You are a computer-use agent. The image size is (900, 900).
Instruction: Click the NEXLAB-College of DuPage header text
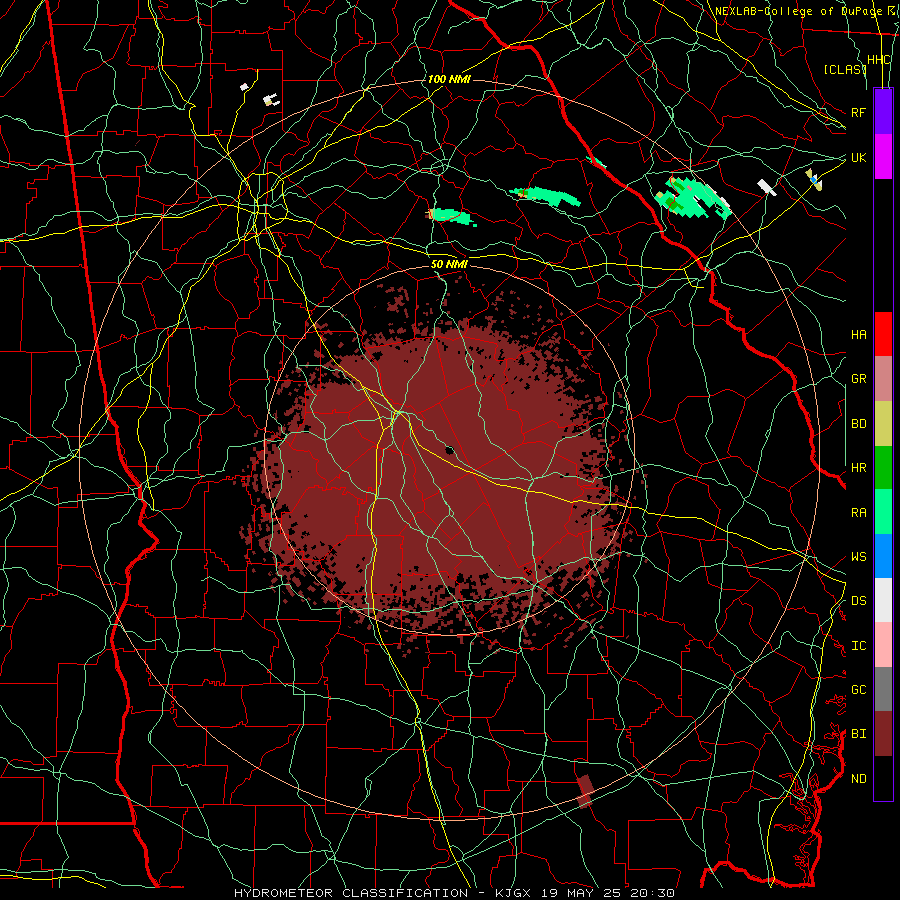pyautogui.click(x=798, y=11)
